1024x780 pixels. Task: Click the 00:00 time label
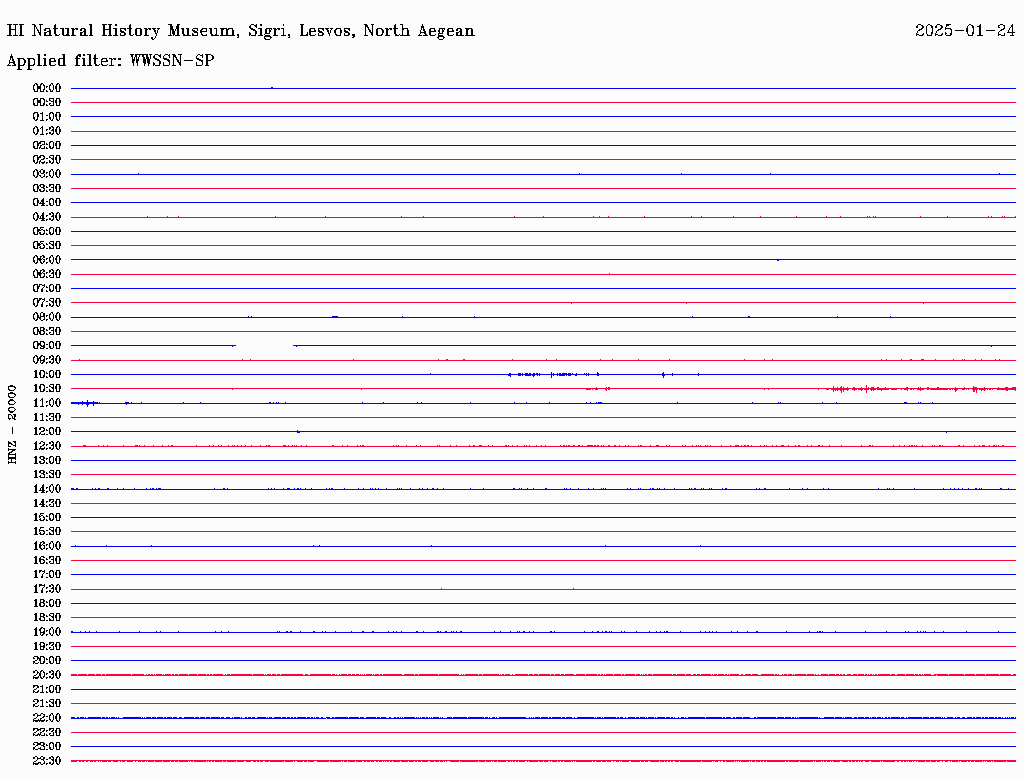pos(47,88)
